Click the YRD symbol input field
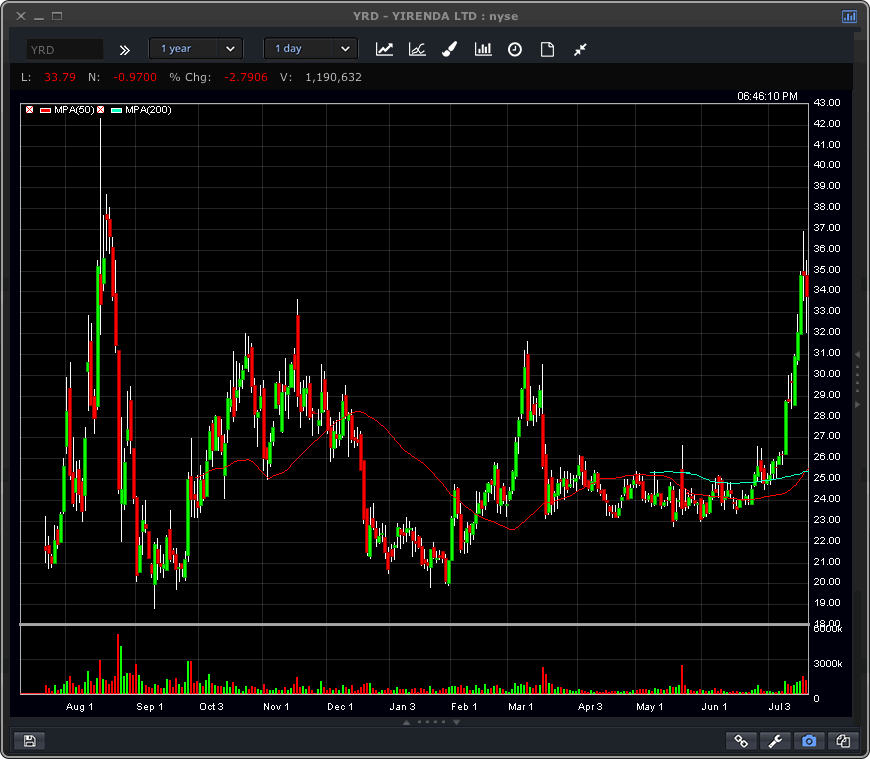 pos(65,49)
